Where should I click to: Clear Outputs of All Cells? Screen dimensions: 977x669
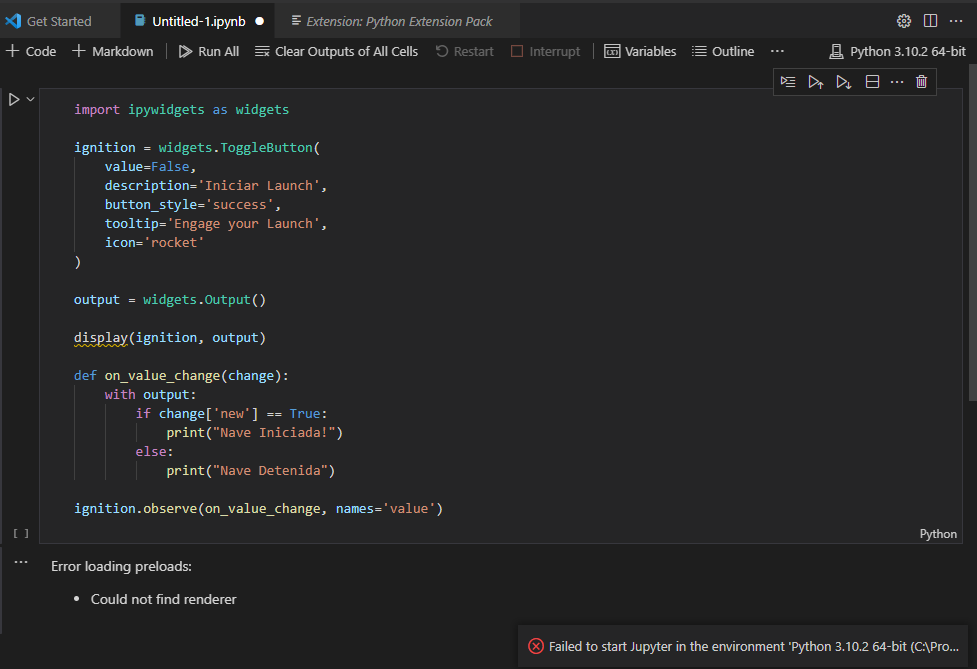pyautogui.click(x=336, y=51)
